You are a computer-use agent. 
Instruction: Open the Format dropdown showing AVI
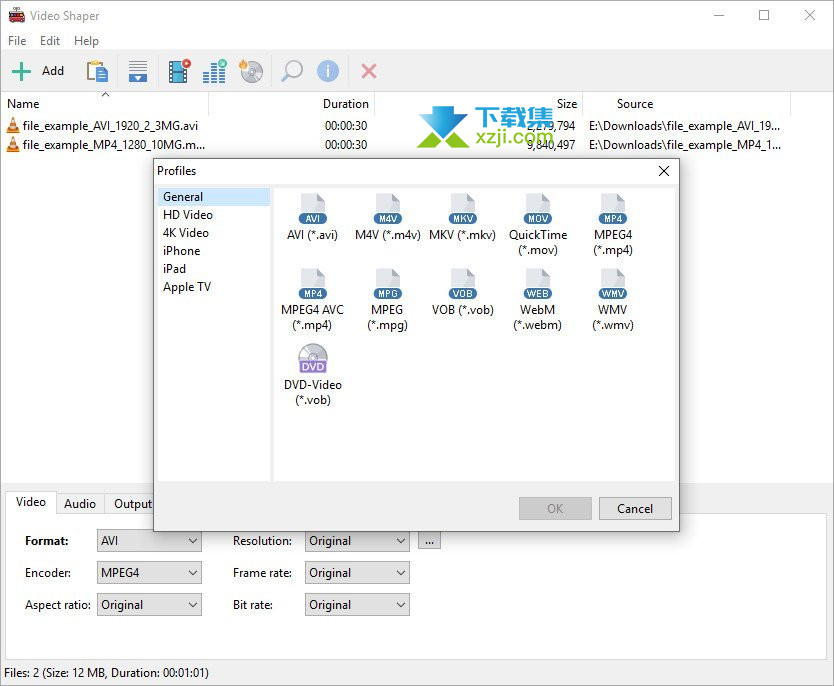pyautogui.click(x=149, y=541)
